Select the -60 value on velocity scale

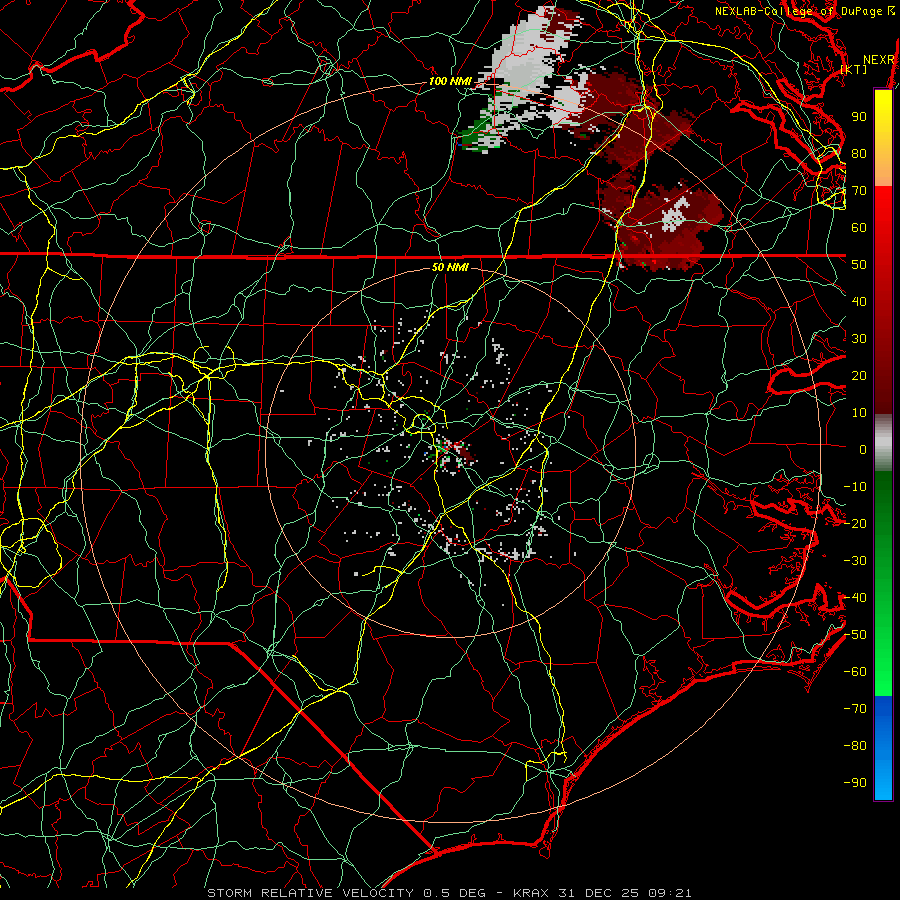(x=855, y=672)
